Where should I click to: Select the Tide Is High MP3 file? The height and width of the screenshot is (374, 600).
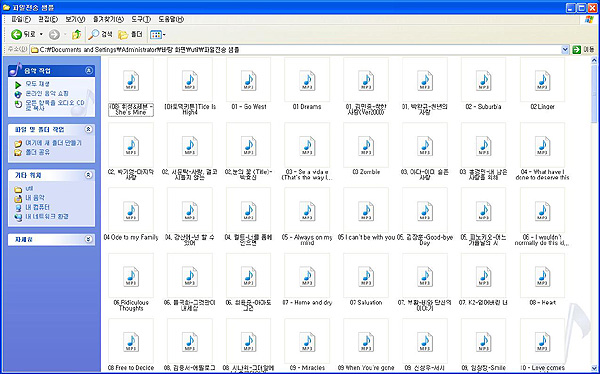pyautogui.click(x=190, y=87)
